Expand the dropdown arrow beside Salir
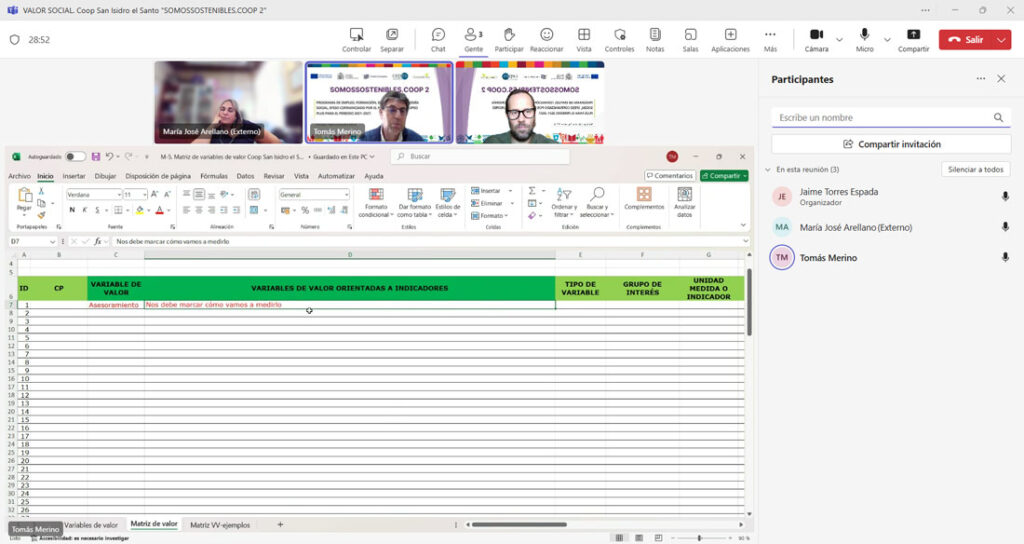The height and width of the screenshot is (544, 1024). (x=1002, y=40)
